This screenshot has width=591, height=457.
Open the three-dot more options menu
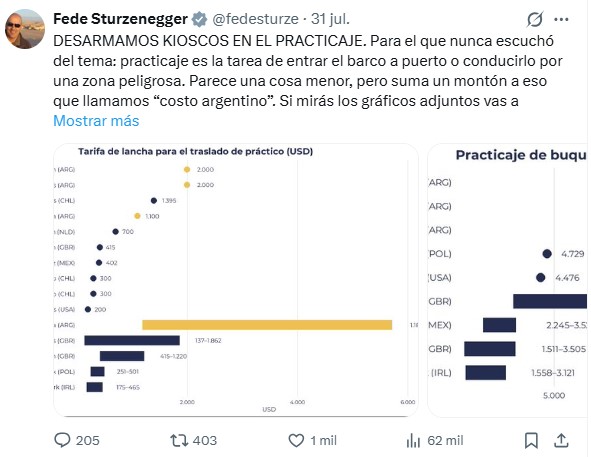tap(561, 19)
